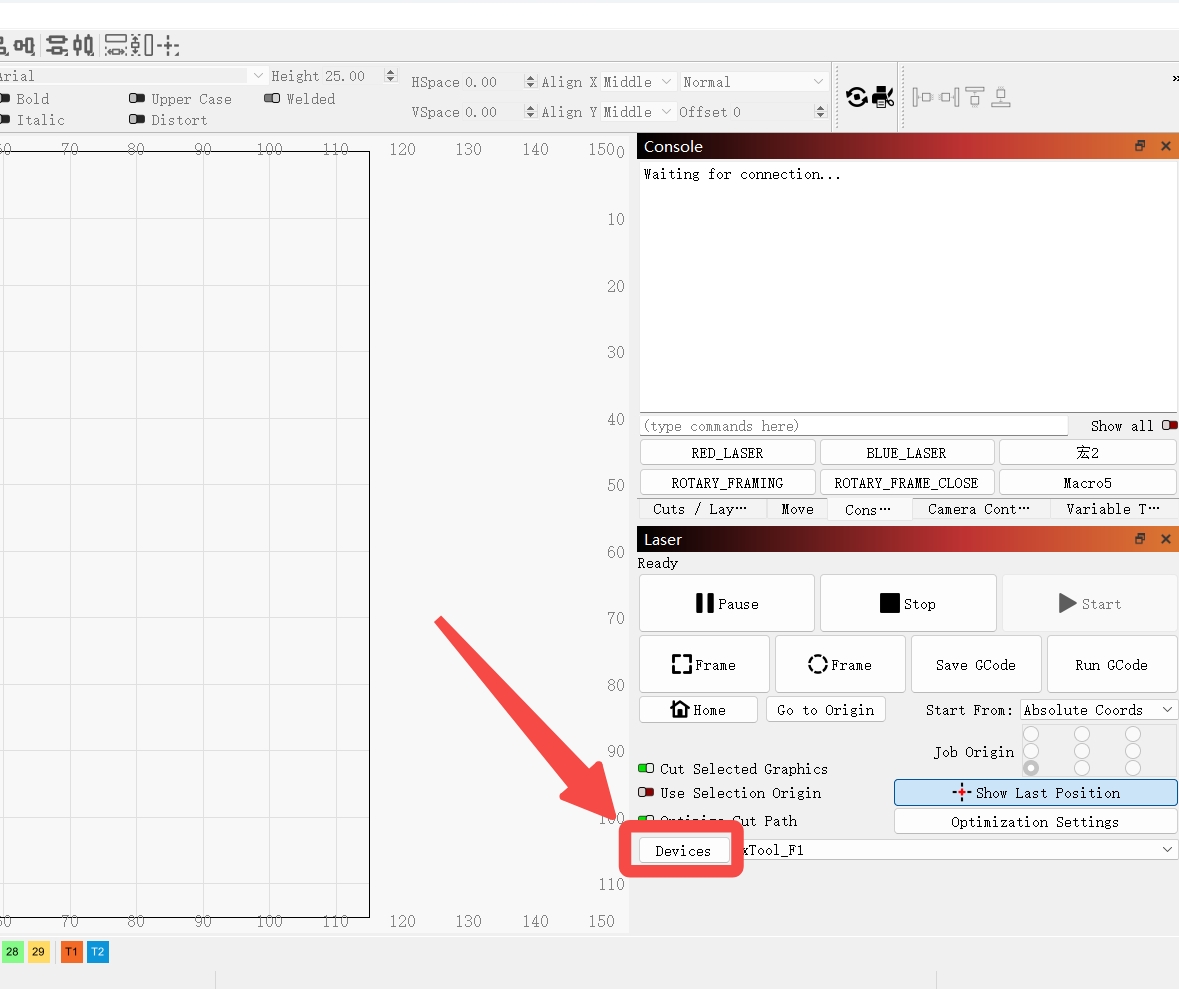
Task: Toggle Cut Selected Graphics
Action: click(x=646, y=769)
